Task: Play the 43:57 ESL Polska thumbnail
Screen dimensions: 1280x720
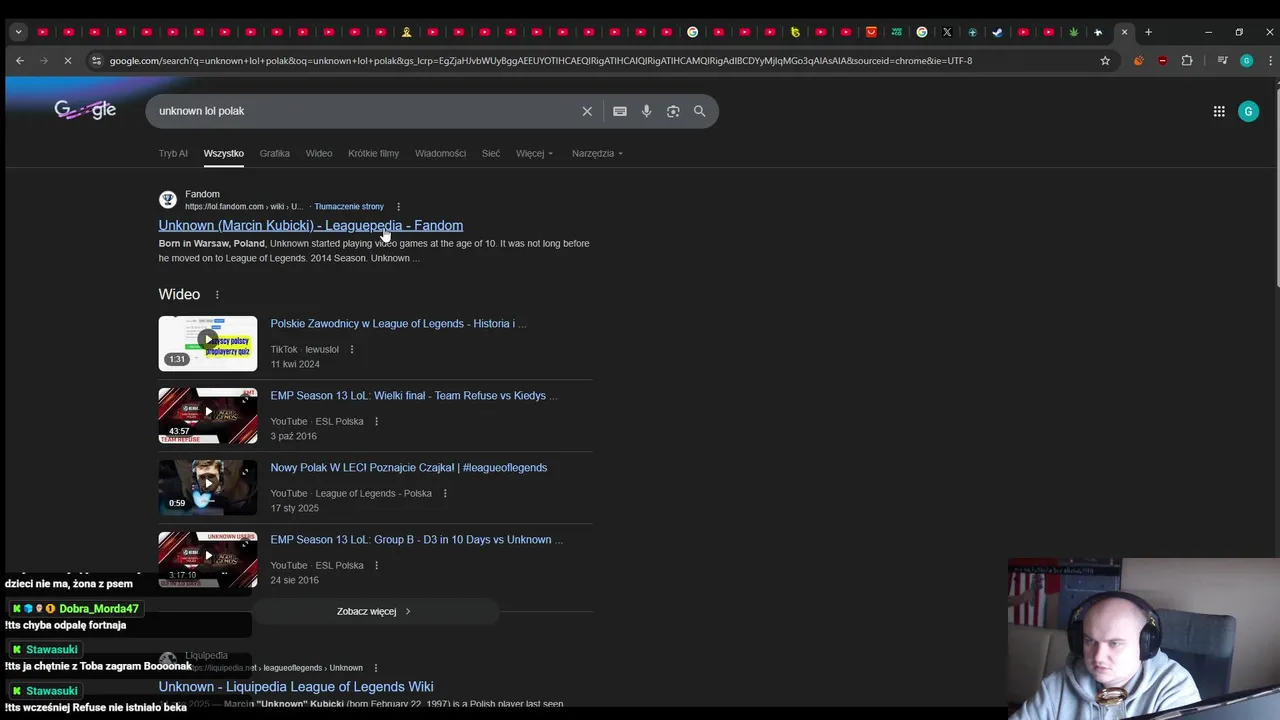Action: [207, 415]
